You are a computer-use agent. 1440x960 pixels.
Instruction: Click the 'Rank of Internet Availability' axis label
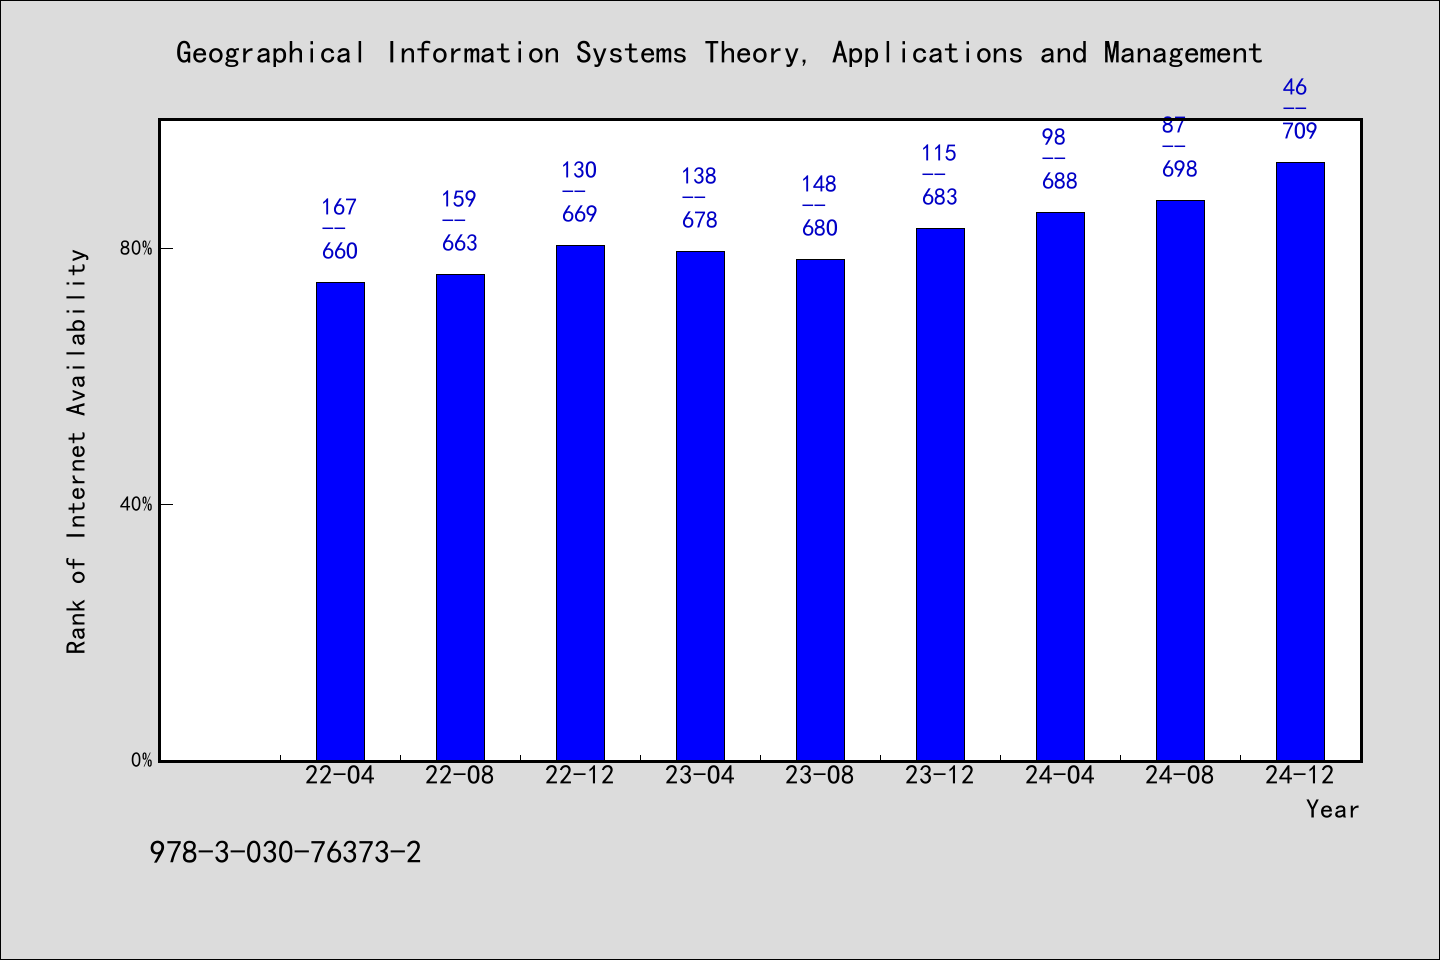(x=77, y=451)
